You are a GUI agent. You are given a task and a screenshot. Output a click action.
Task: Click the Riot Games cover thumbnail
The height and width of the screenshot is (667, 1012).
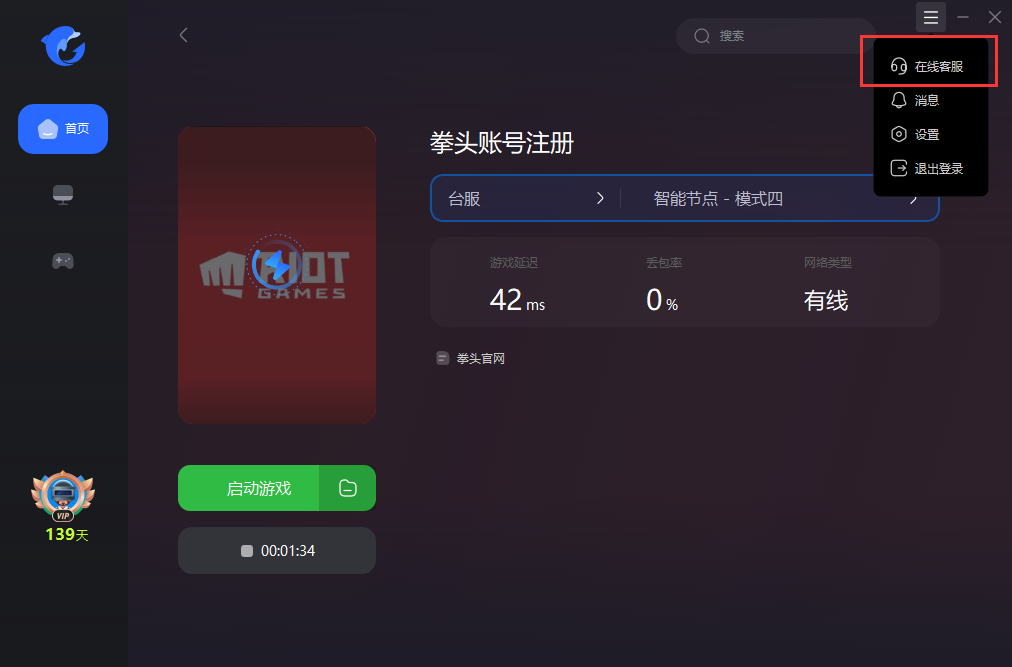277,275
